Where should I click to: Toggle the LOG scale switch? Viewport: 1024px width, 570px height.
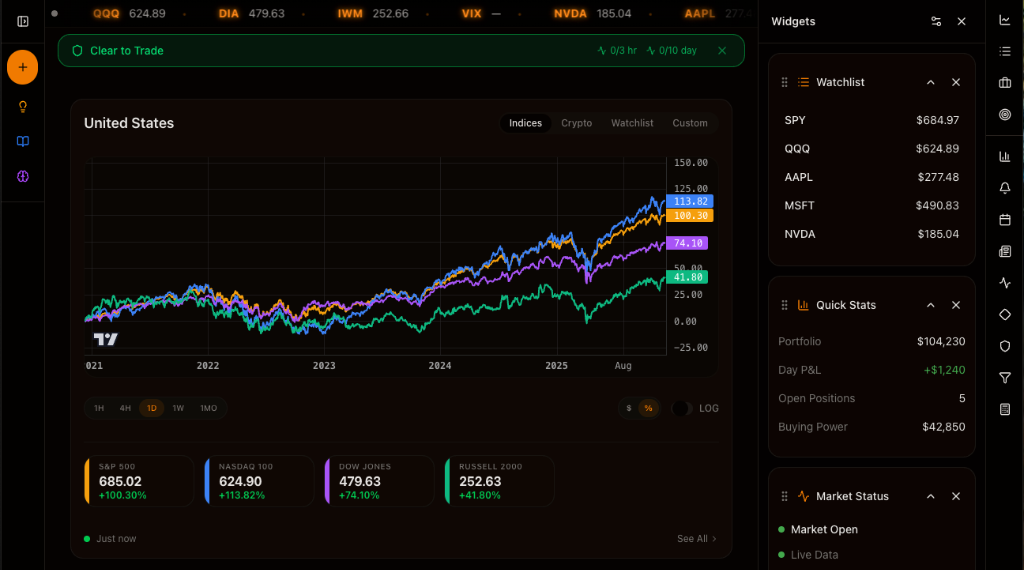[682, 408]
